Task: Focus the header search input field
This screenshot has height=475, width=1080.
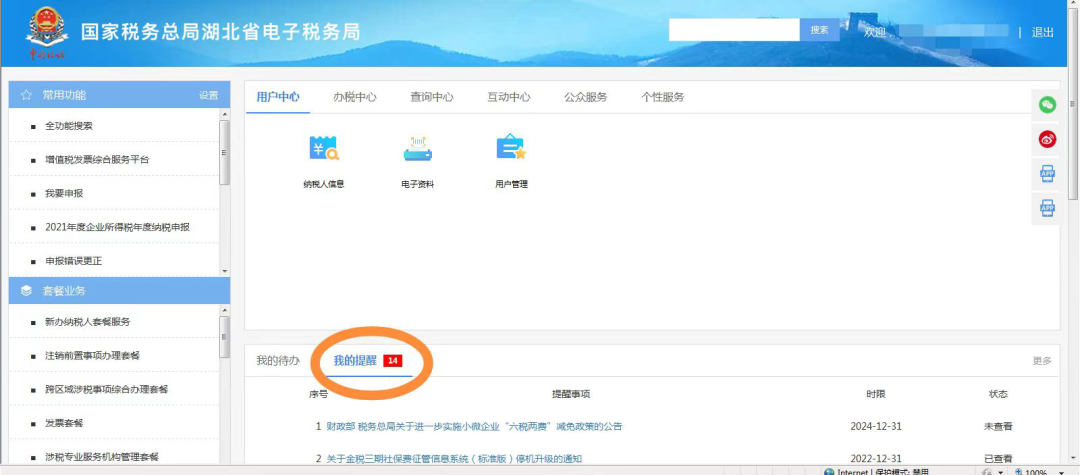Action: click(734, 30)
